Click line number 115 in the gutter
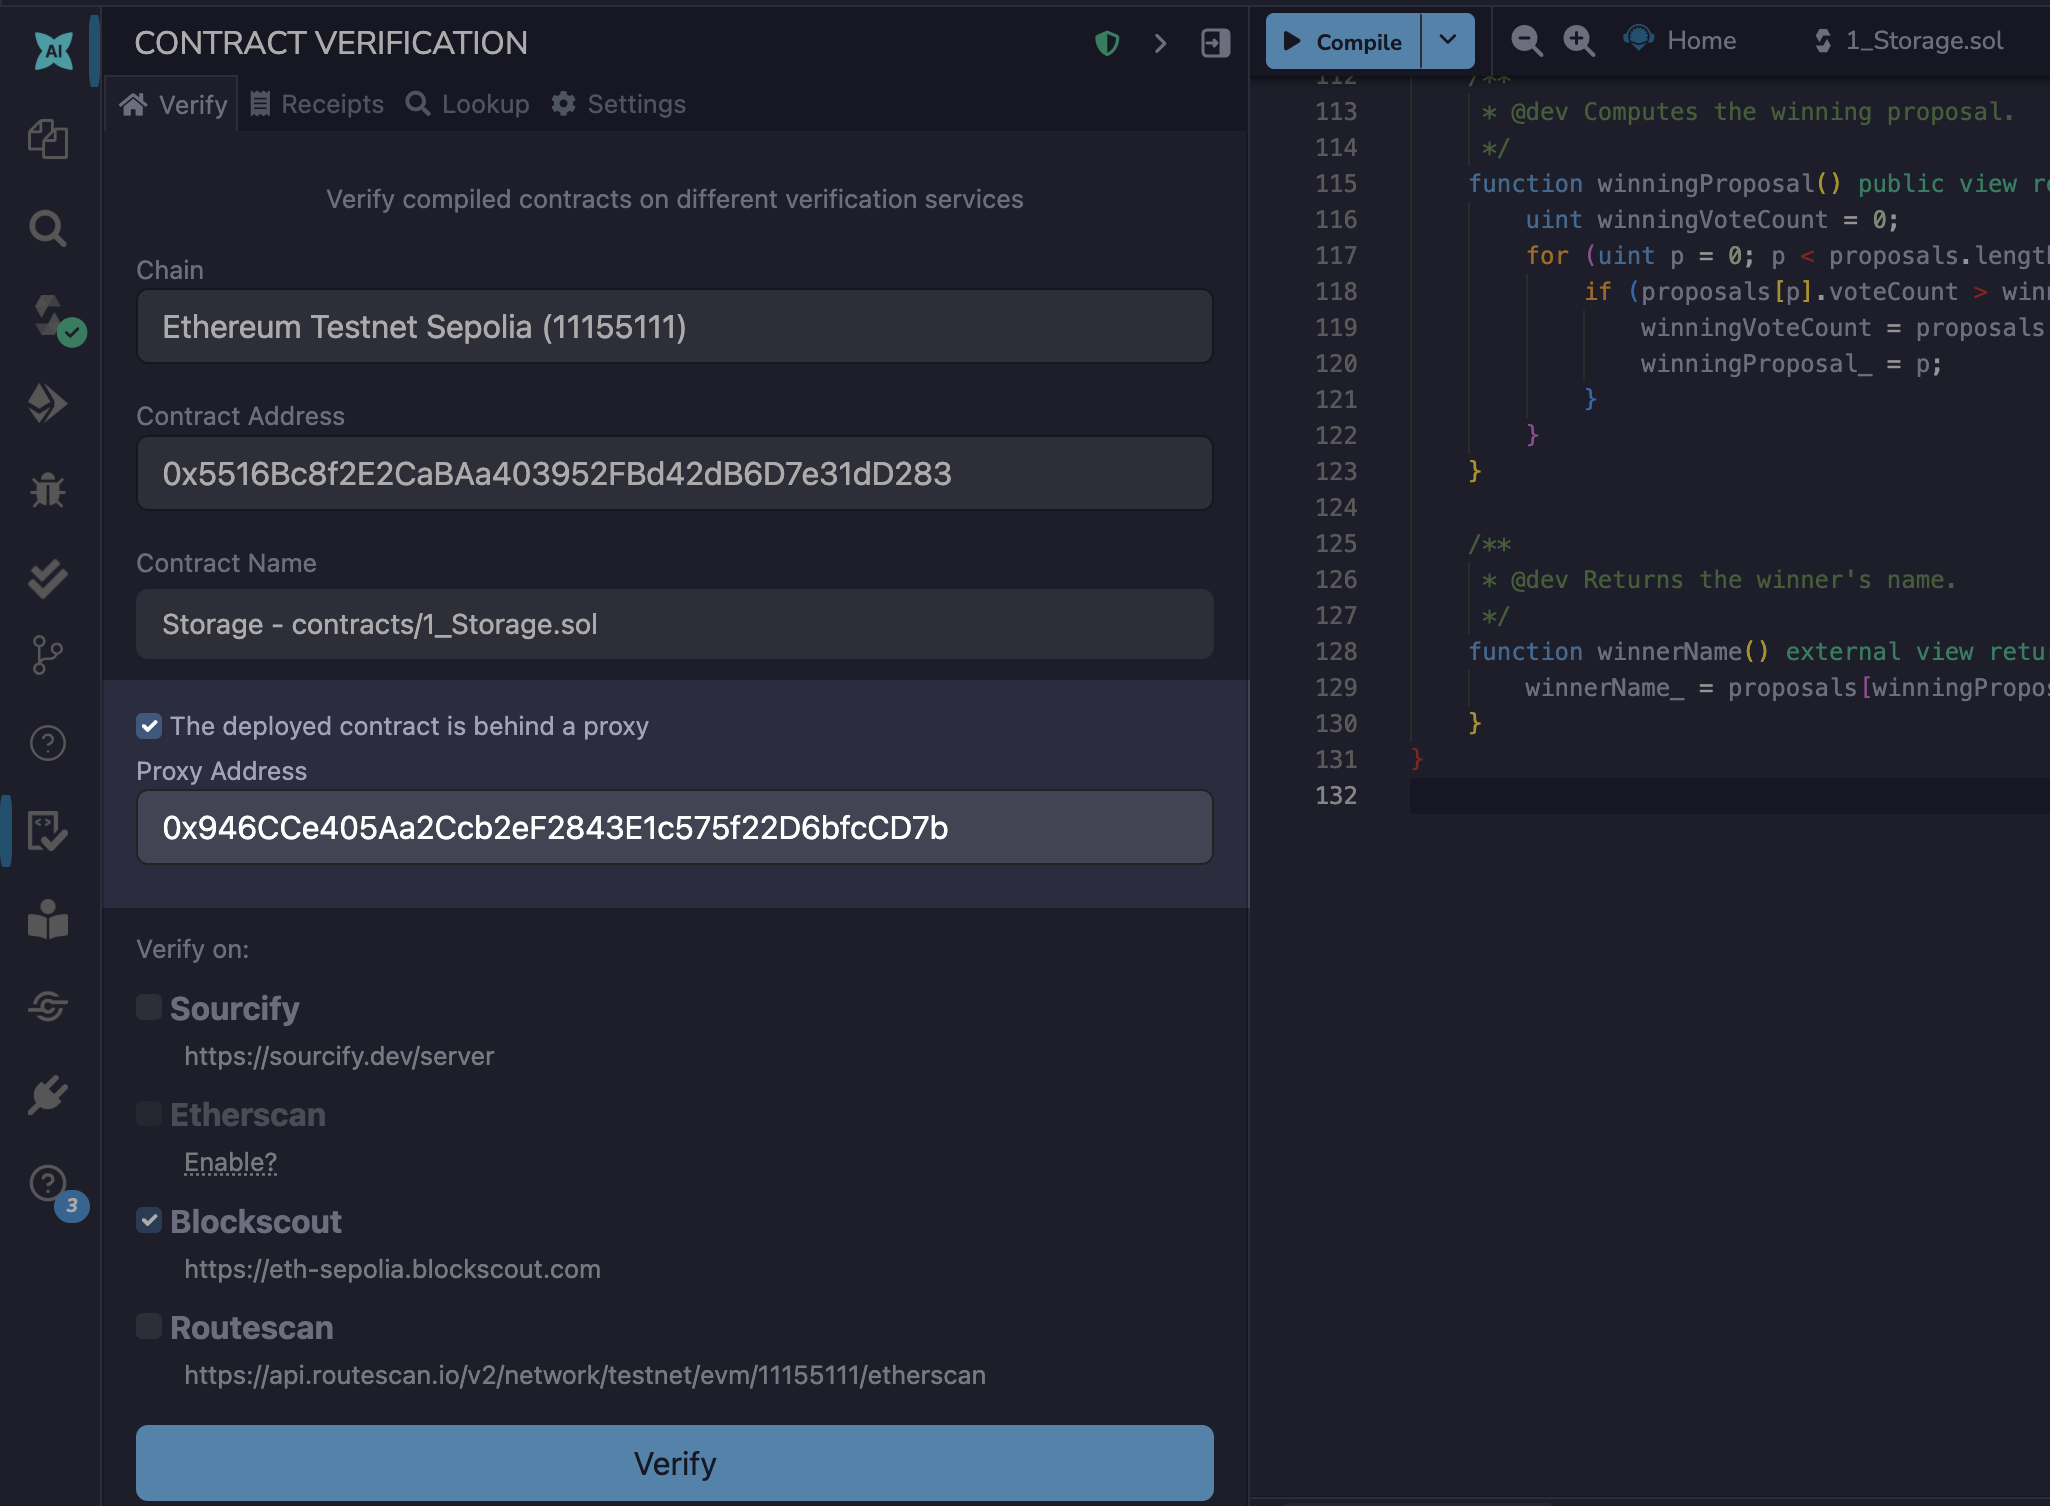The height and width of the screenshot is (1506, 2050). 1336,184
